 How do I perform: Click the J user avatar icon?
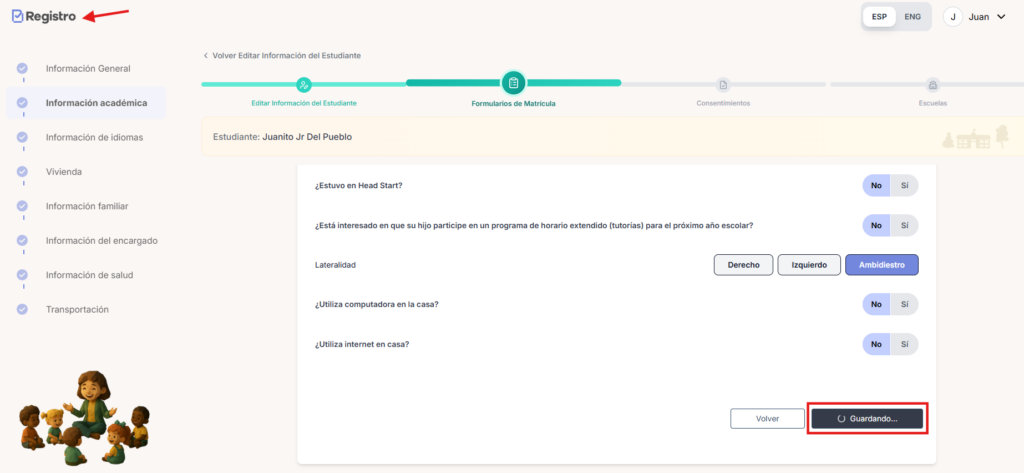(x=953, y=16)
